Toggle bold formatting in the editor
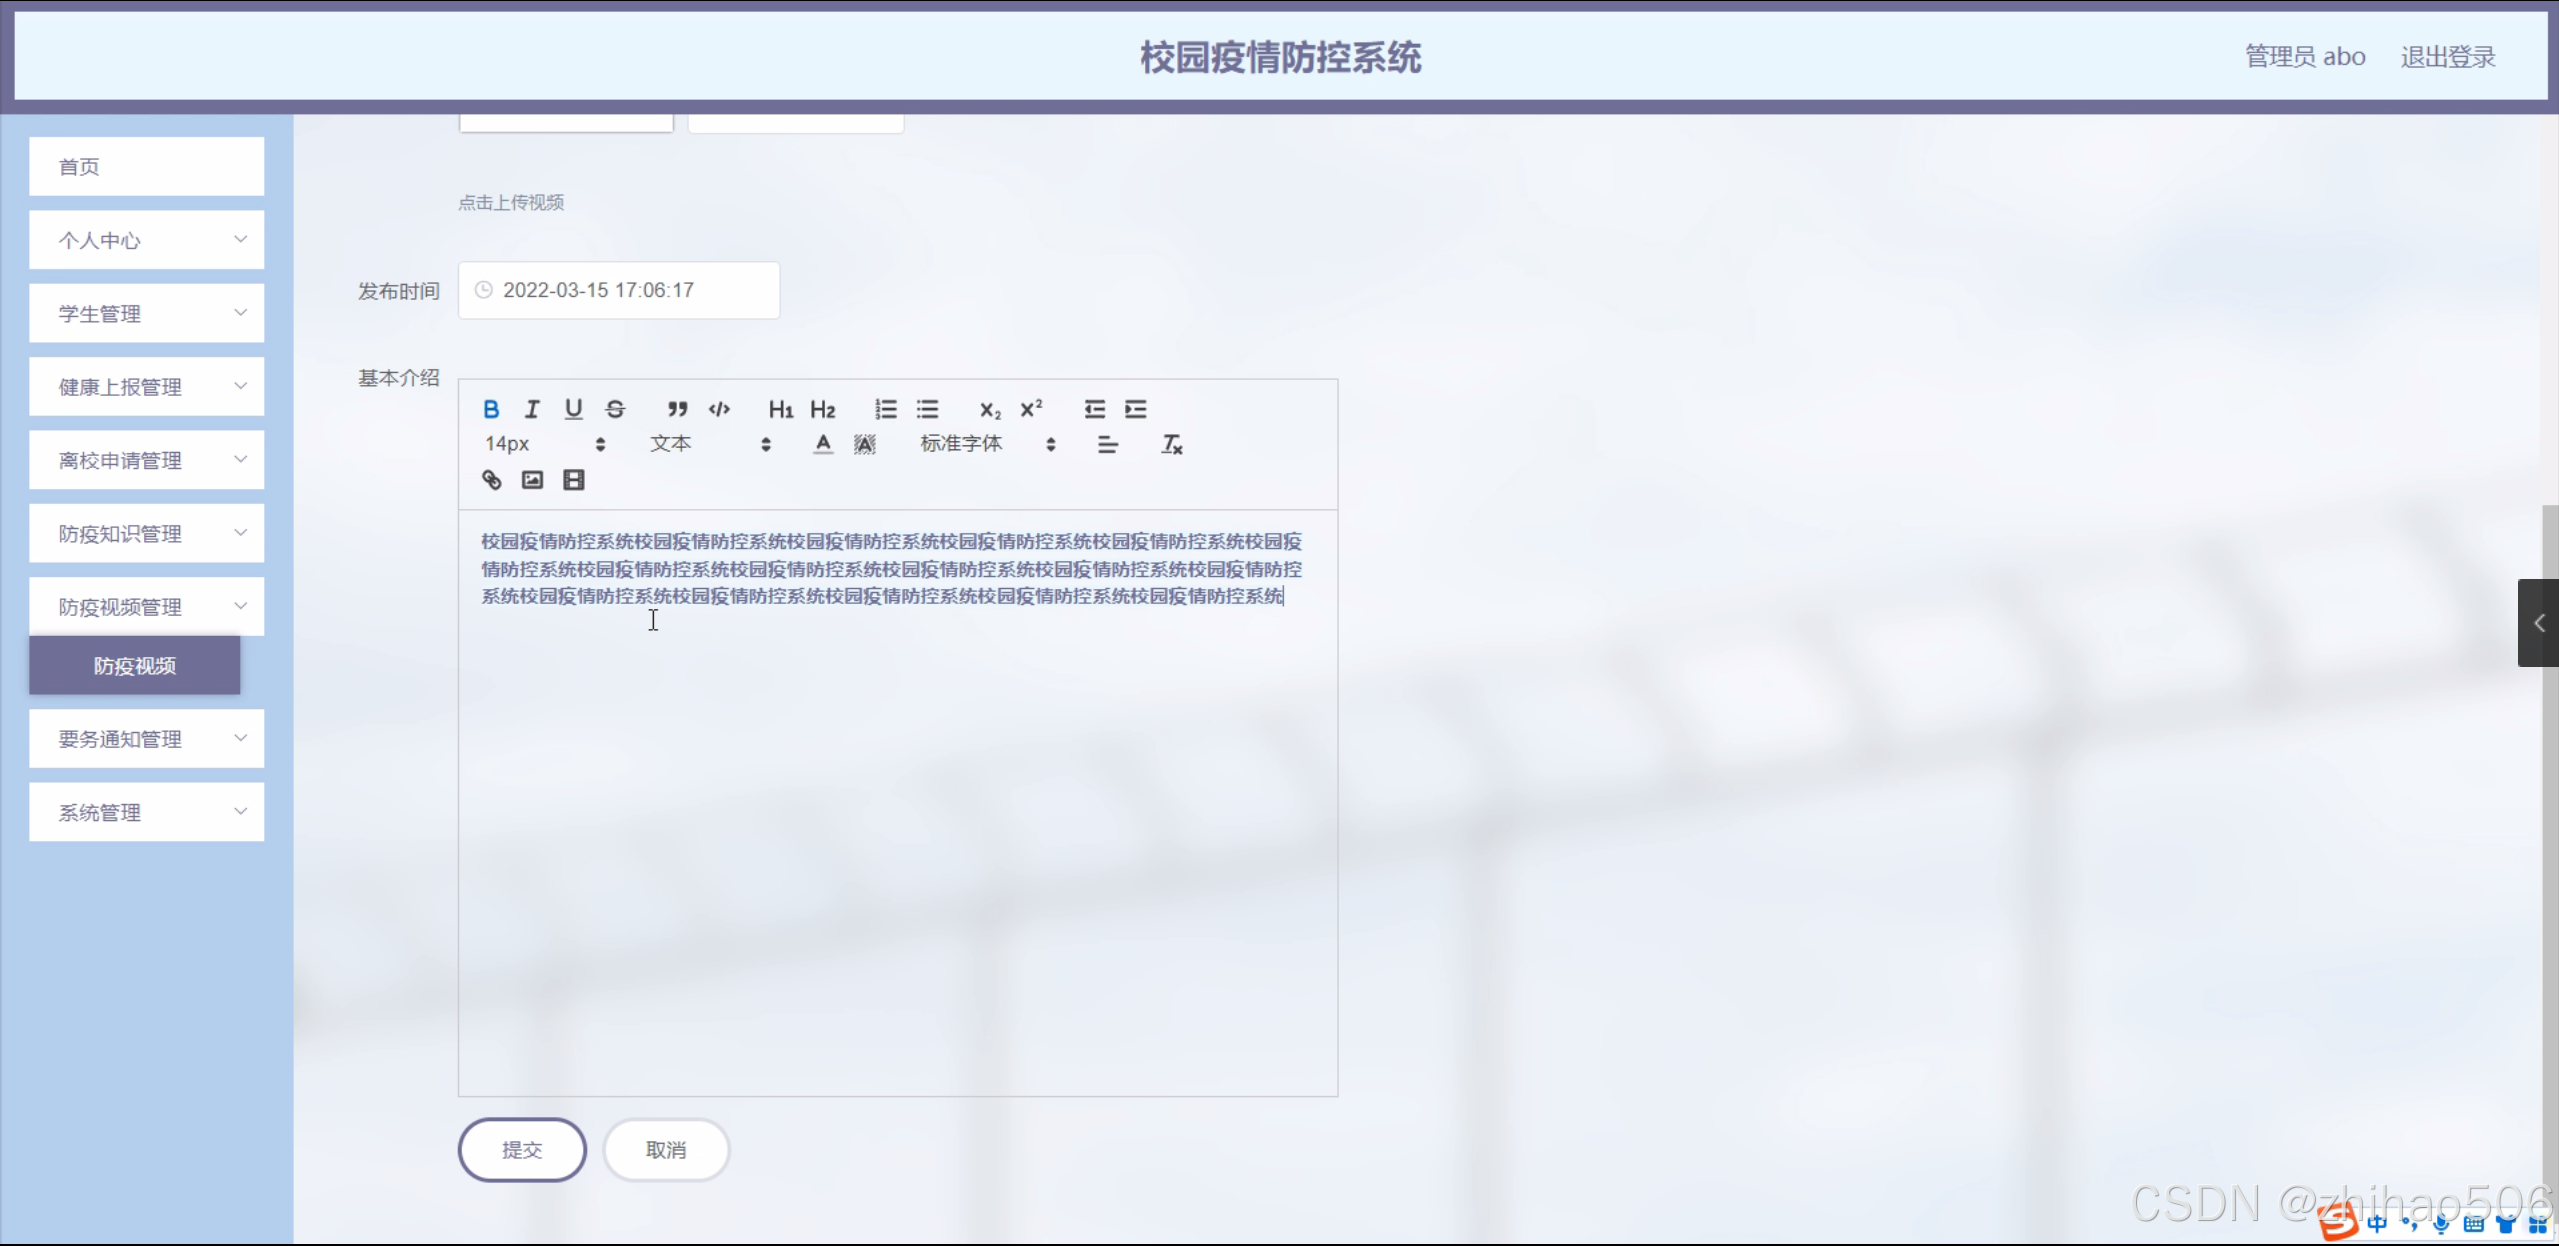This screenshot has width=2559, height=1246. pyautogui.click(x=491, y=409)
